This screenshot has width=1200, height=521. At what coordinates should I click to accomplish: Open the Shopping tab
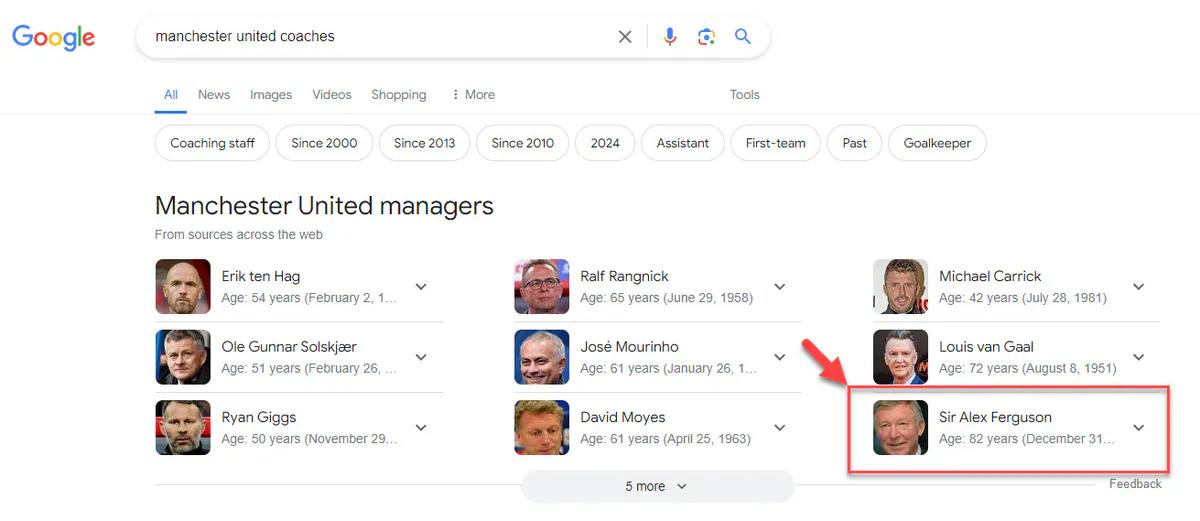[x=399, y=95]
